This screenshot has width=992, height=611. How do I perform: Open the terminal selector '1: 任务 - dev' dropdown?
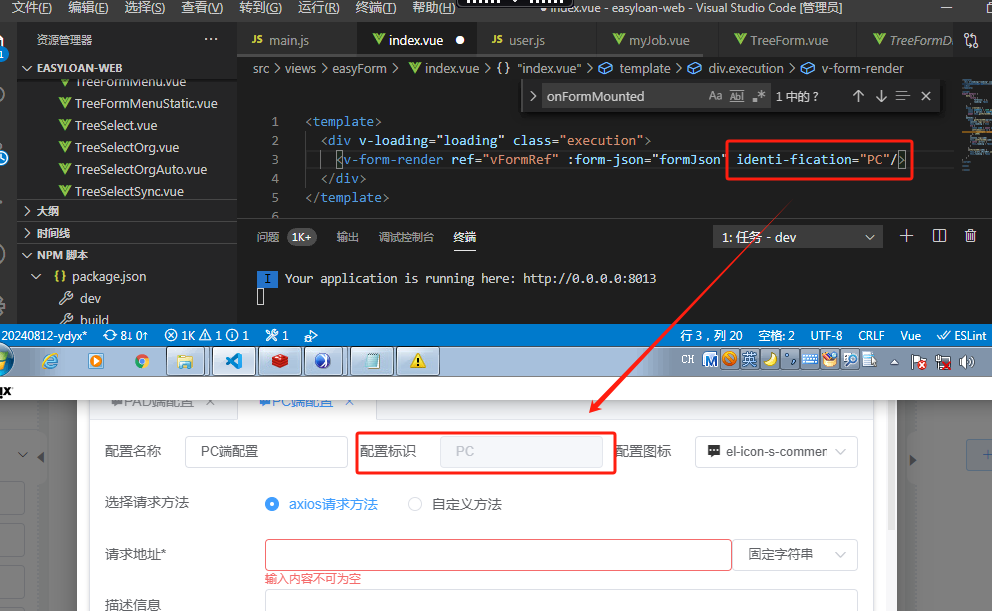798,237
